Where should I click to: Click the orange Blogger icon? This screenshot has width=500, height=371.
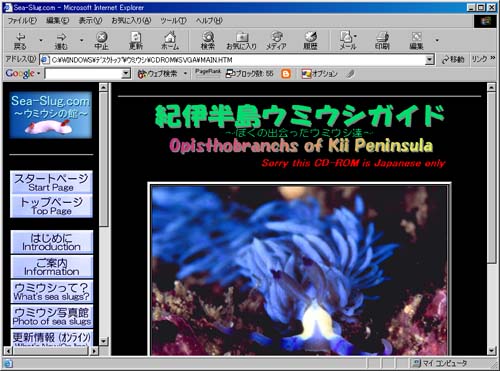[x=286, y=74]
